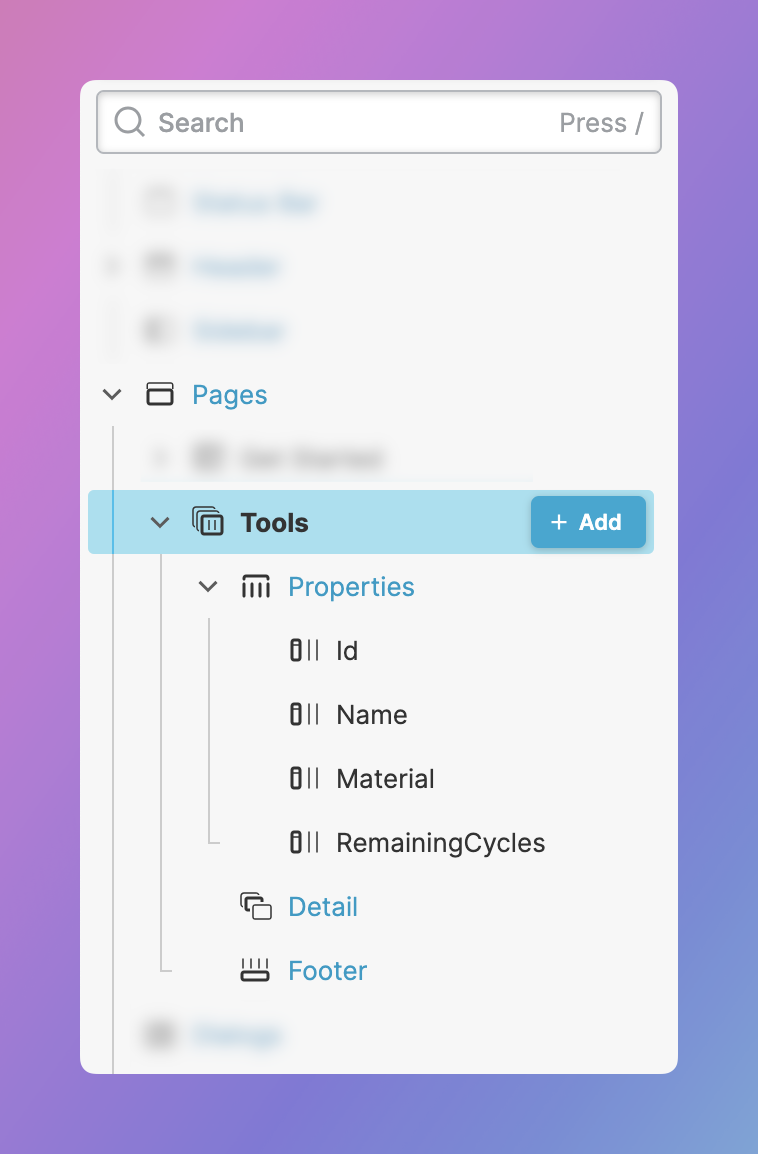Open the Detail tree item
Screen dimensions: 758x1154
point(323,907)
